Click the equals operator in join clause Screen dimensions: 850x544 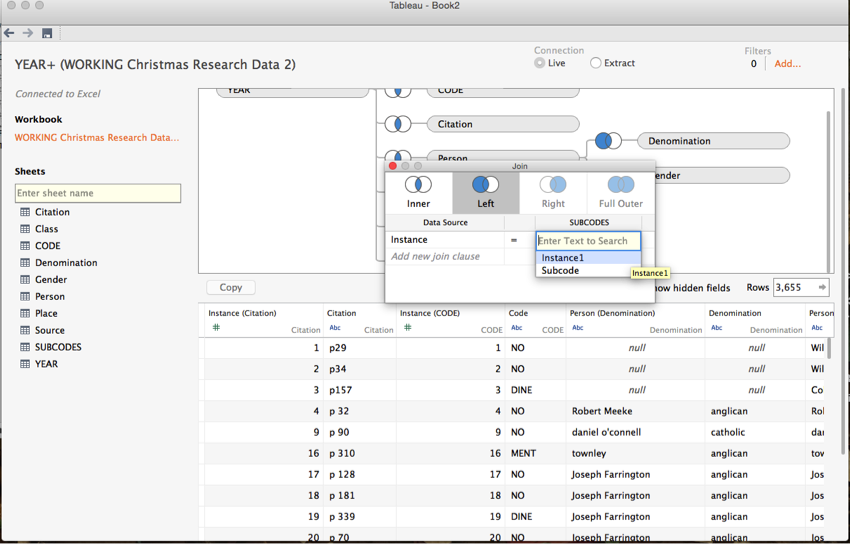[514, 239]
